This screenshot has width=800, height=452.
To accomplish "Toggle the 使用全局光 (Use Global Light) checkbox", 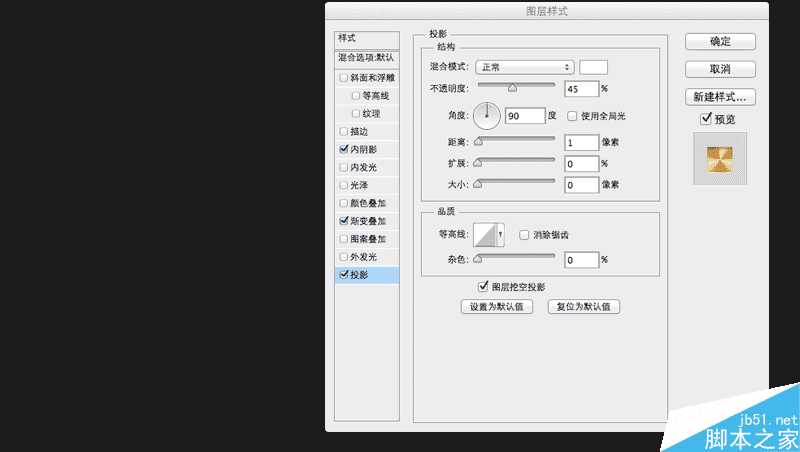I will [572, 116].
